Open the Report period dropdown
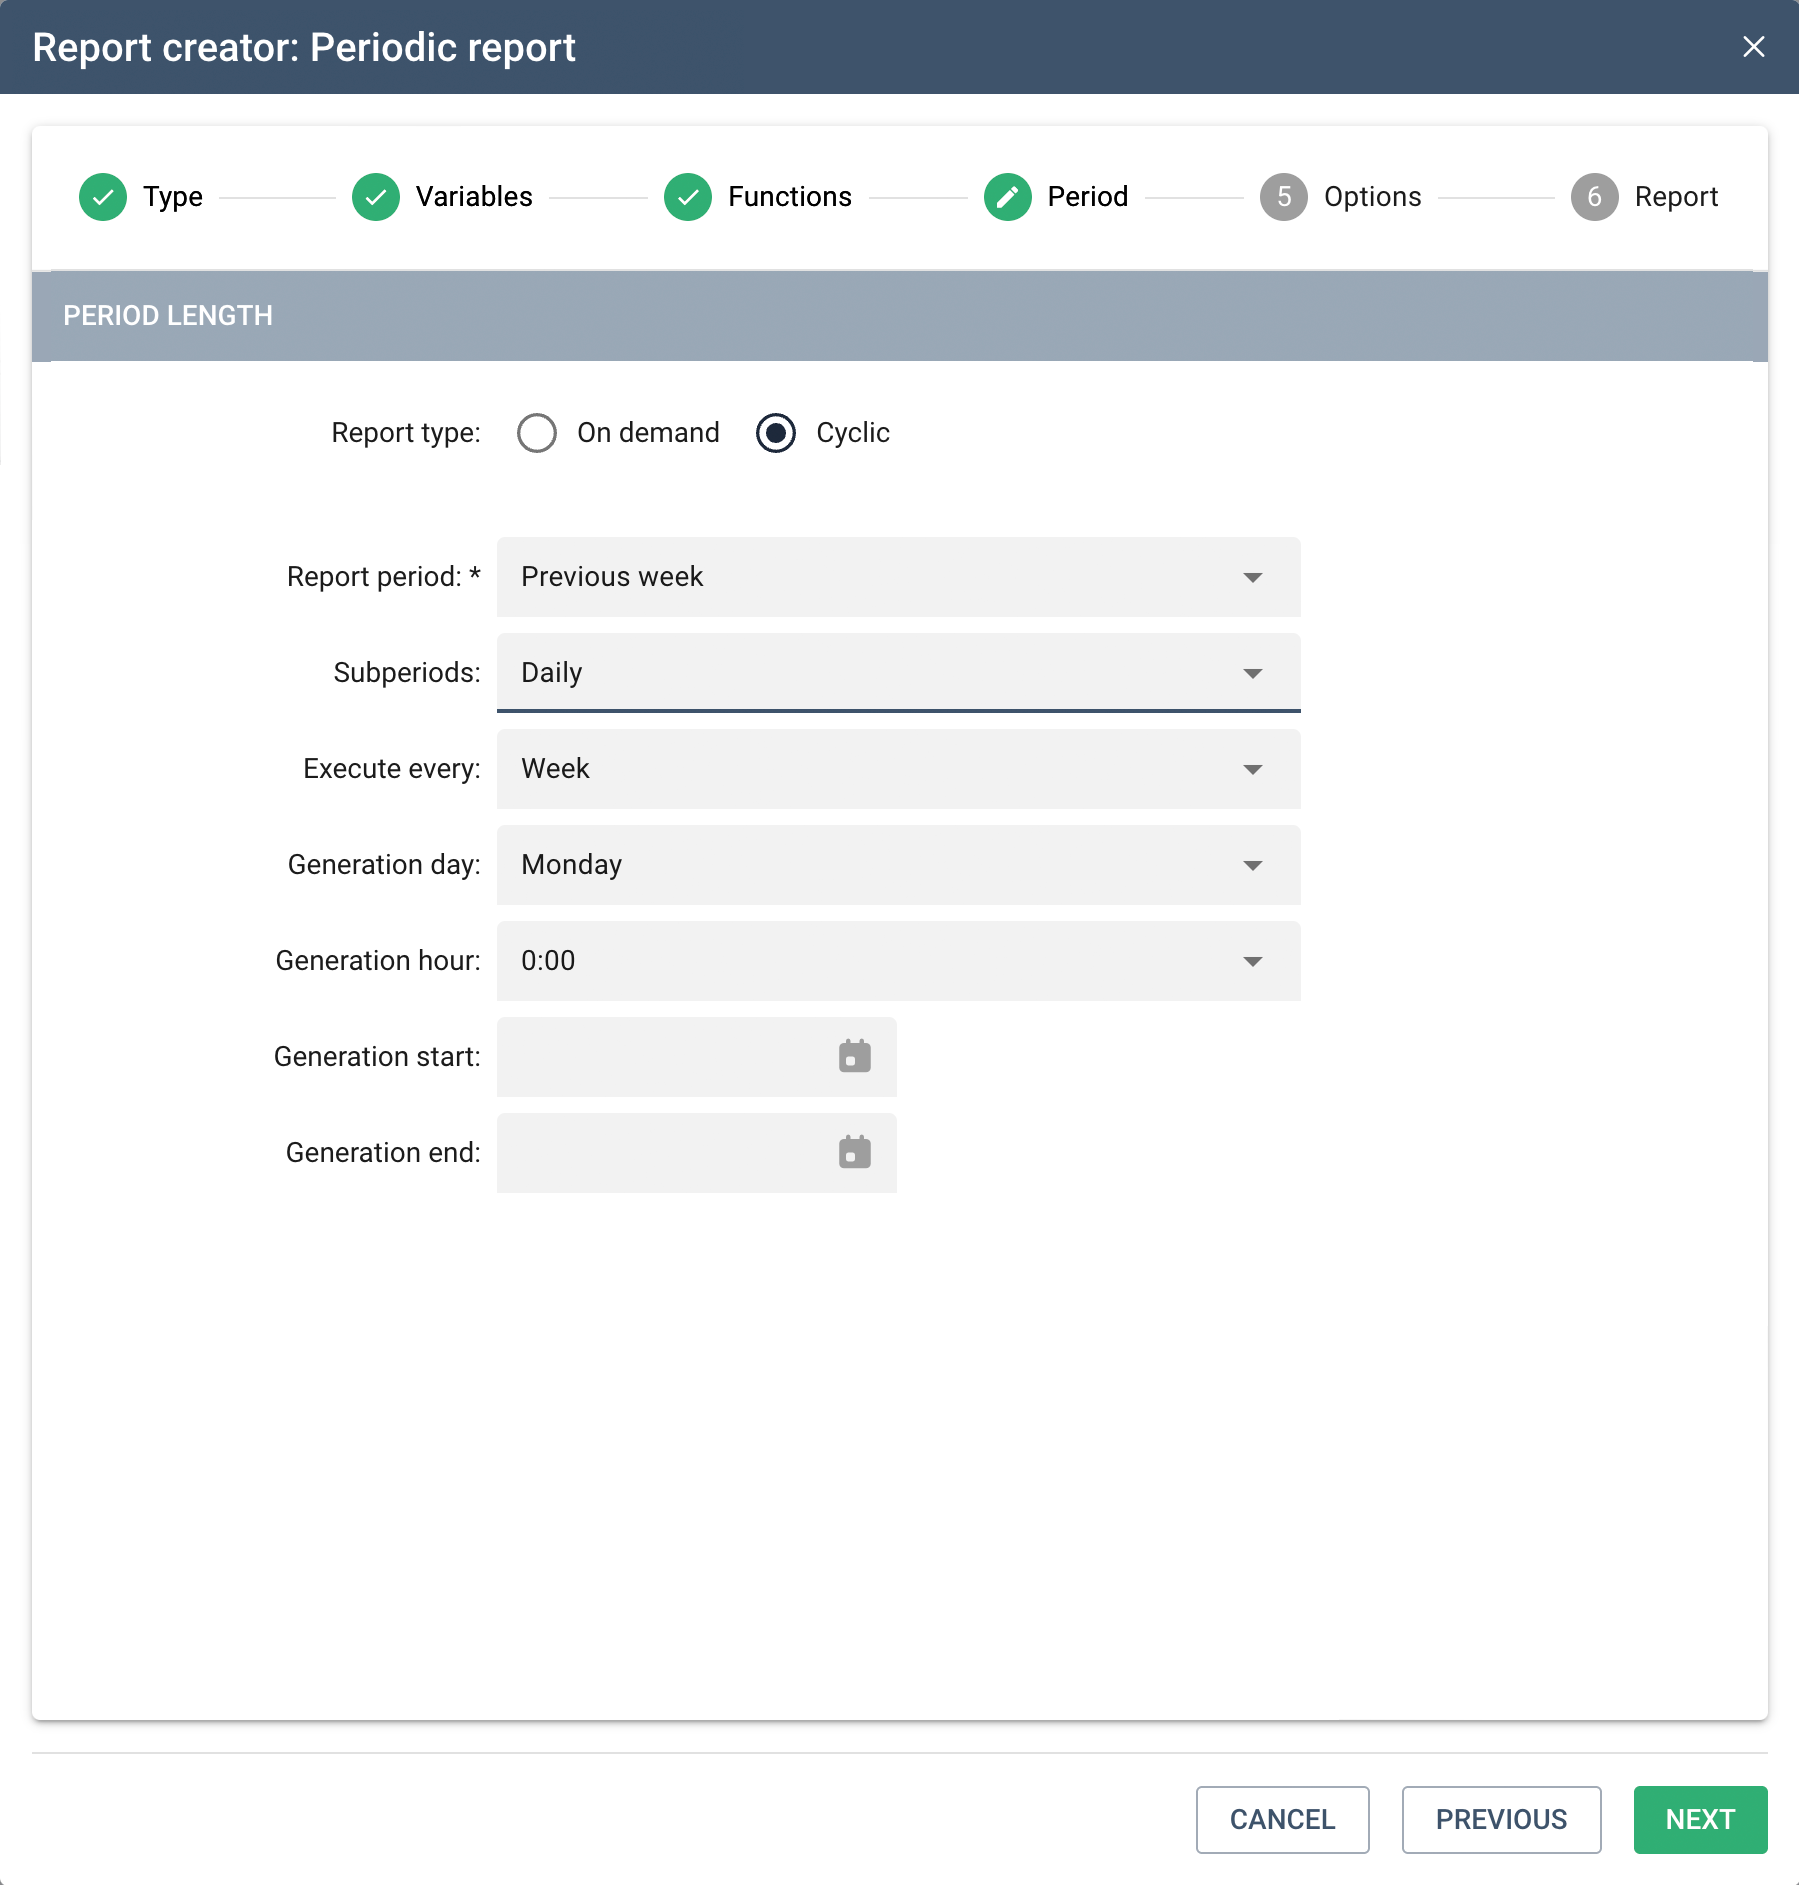The width and height of the screenshot is (1799, 1885). [x=899, y=577]
